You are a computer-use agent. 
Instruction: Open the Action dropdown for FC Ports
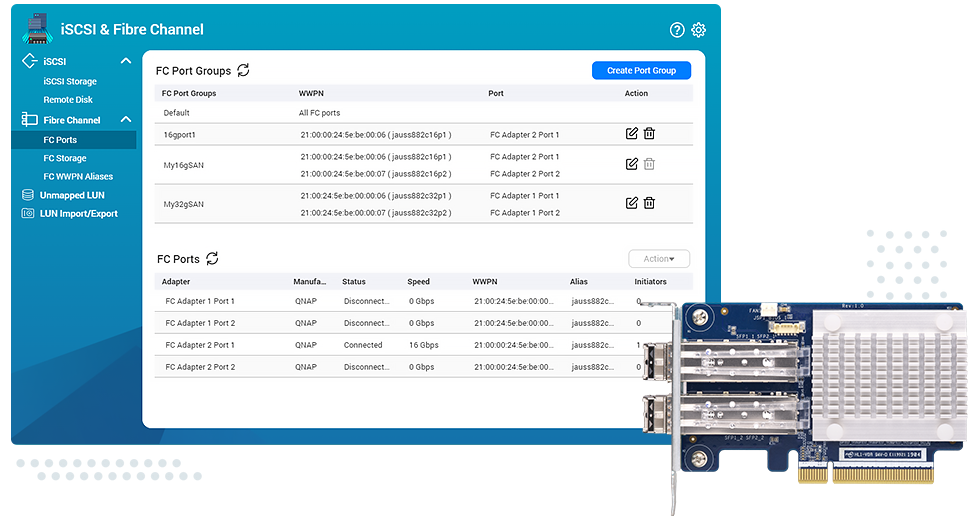tap(659, 259)
